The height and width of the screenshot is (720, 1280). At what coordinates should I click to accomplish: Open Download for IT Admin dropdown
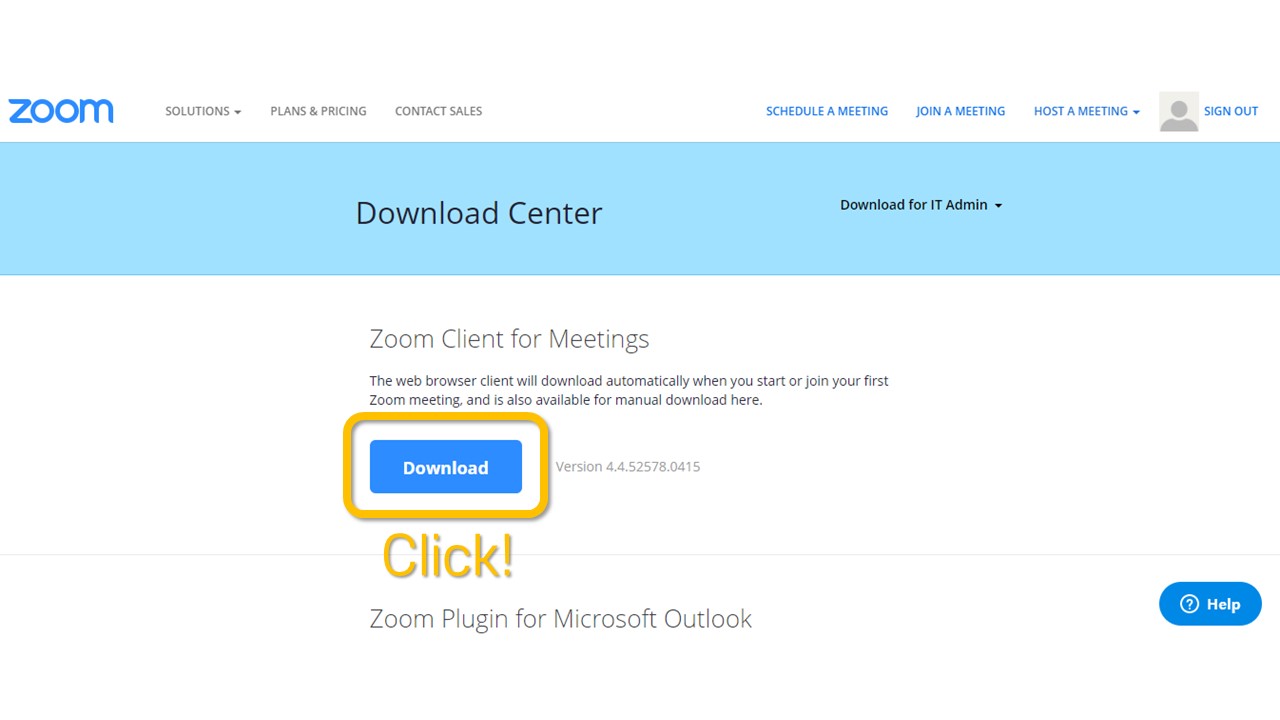pyautogui.click(x=921, y=204)
